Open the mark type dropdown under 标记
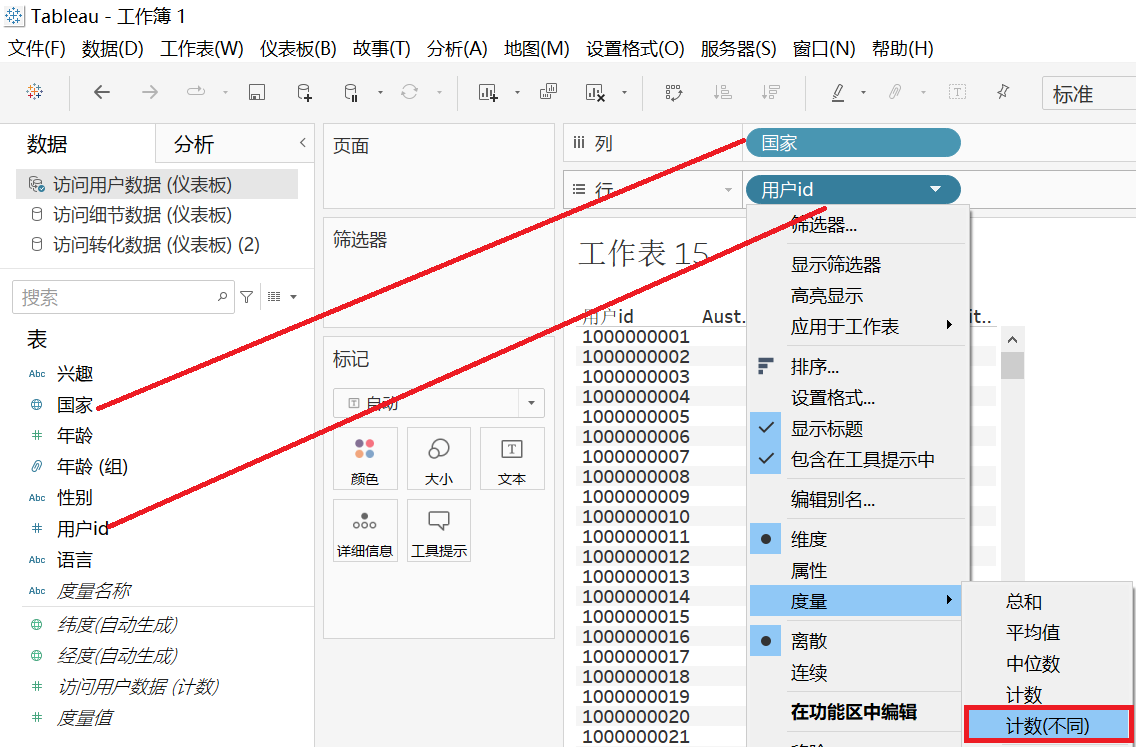 click(439, 403)
